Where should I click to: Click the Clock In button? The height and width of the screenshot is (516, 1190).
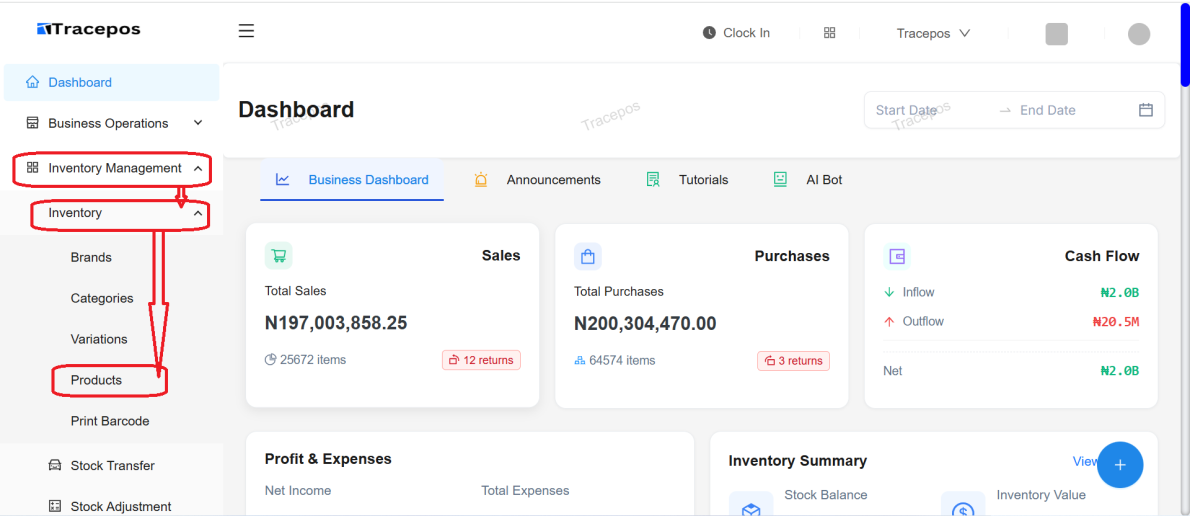click(736, 33)
